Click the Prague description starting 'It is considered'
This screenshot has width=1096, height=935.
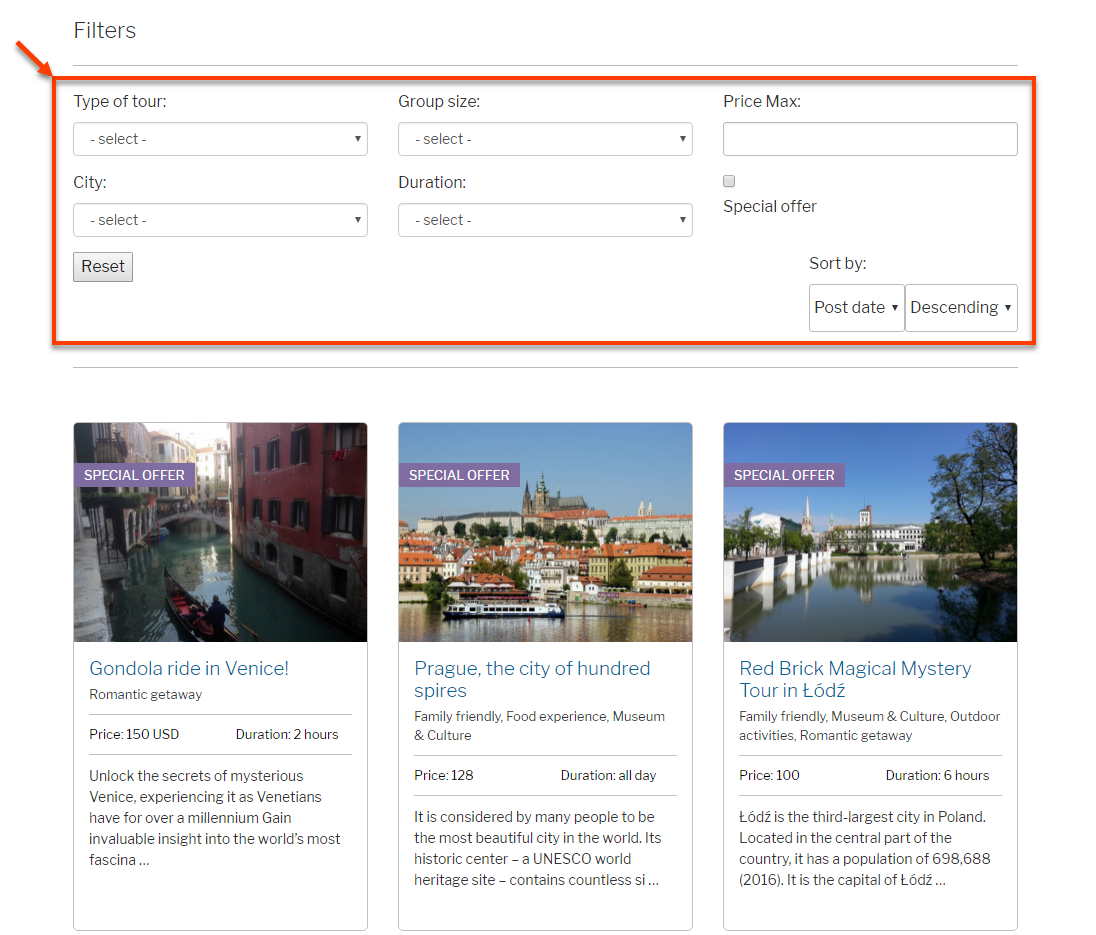point(538,848)
